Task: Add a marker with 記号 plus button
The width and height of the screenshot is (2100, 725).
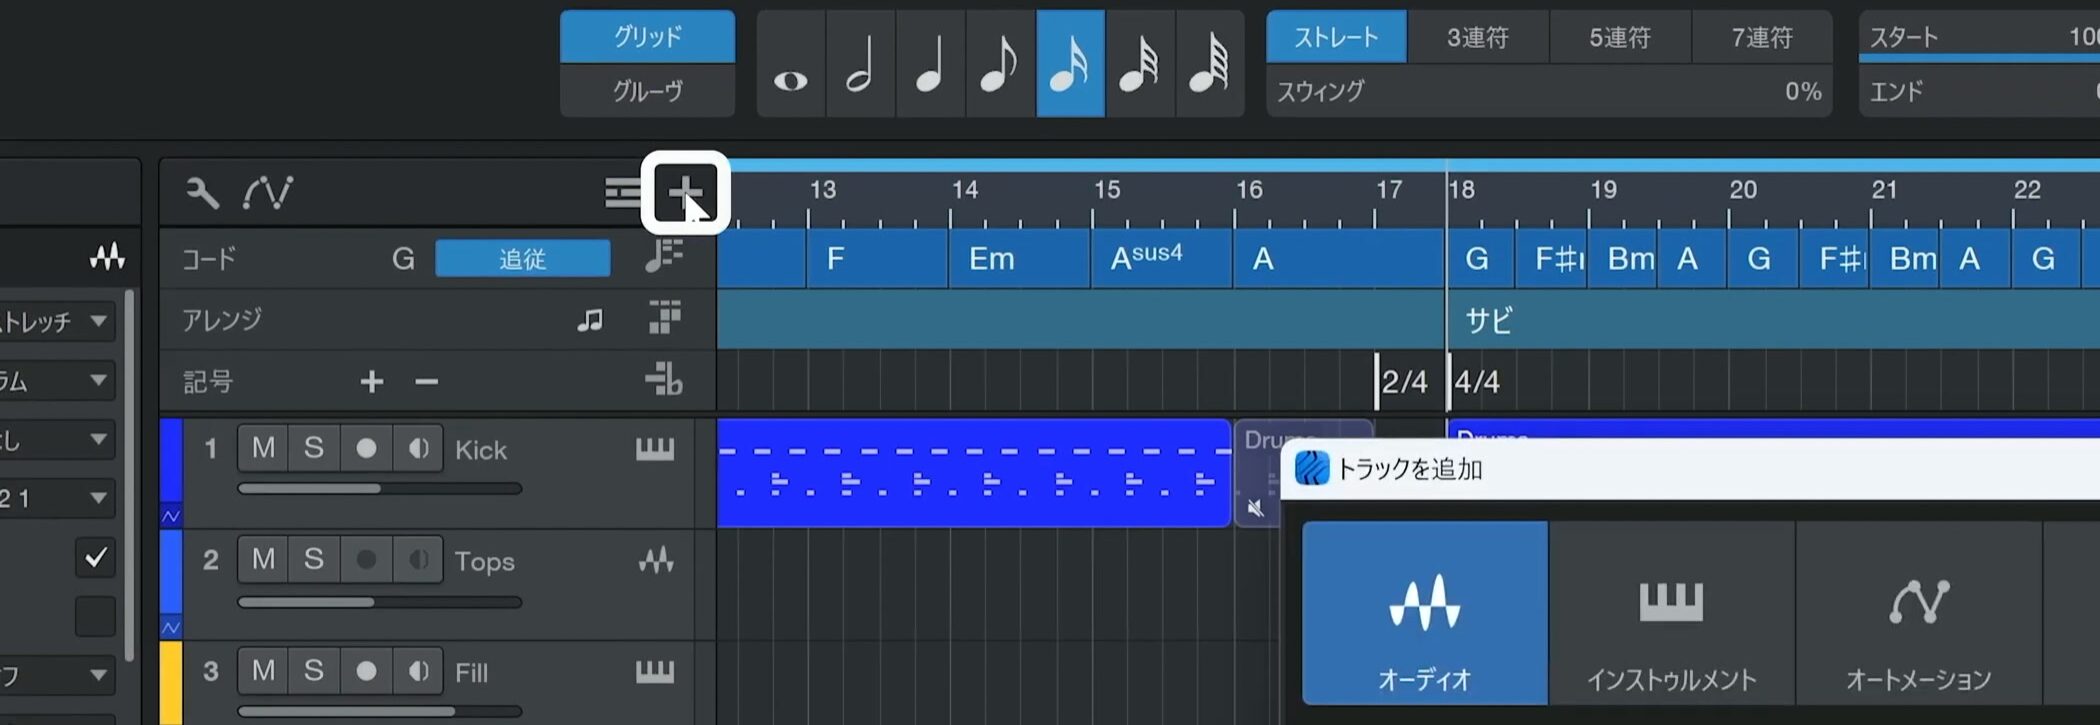Action: (x=372, y=381)
